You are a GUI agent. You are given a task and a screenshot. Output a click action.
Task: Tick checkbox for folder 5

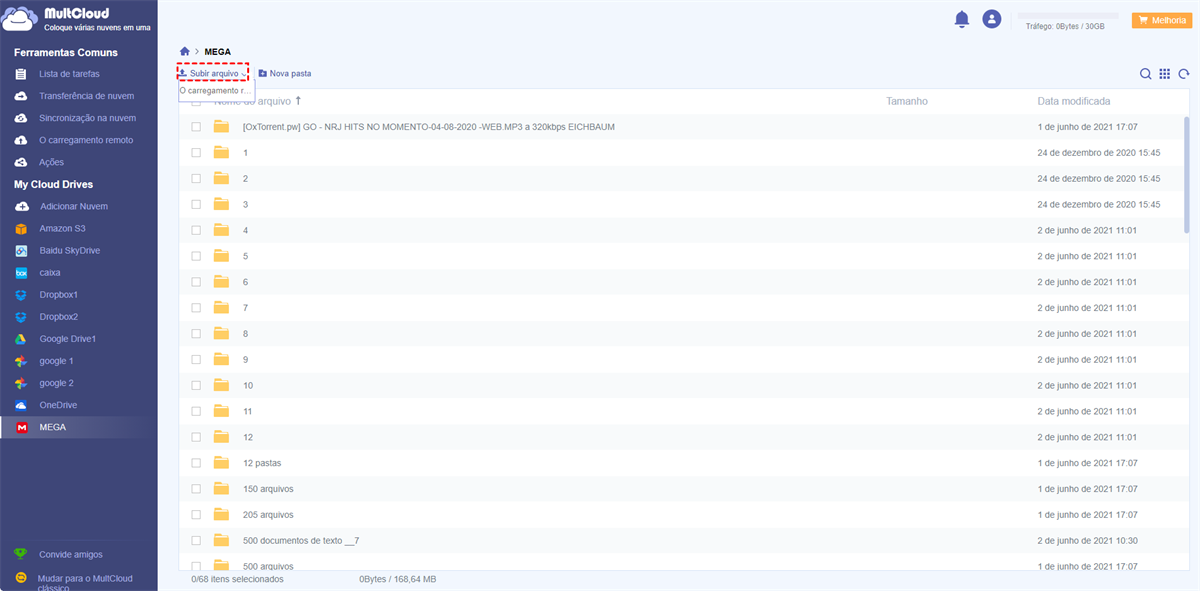[x=196, y=256]
